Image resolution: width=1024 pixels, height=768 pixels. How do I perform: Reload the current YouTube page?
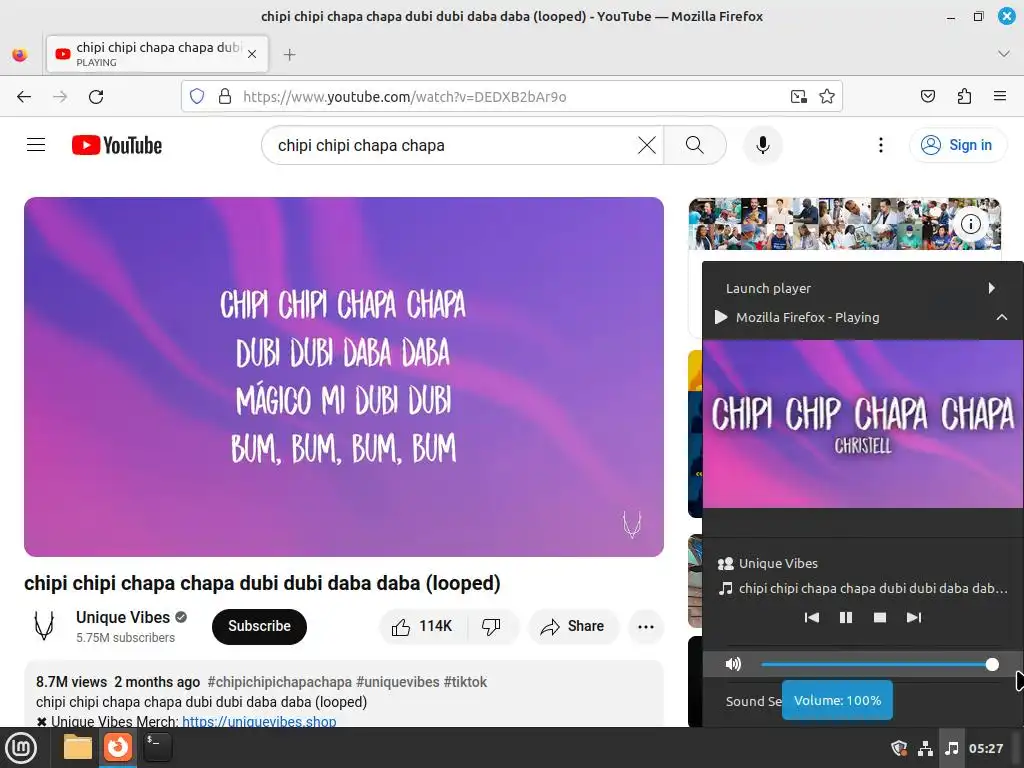point(96,97)
